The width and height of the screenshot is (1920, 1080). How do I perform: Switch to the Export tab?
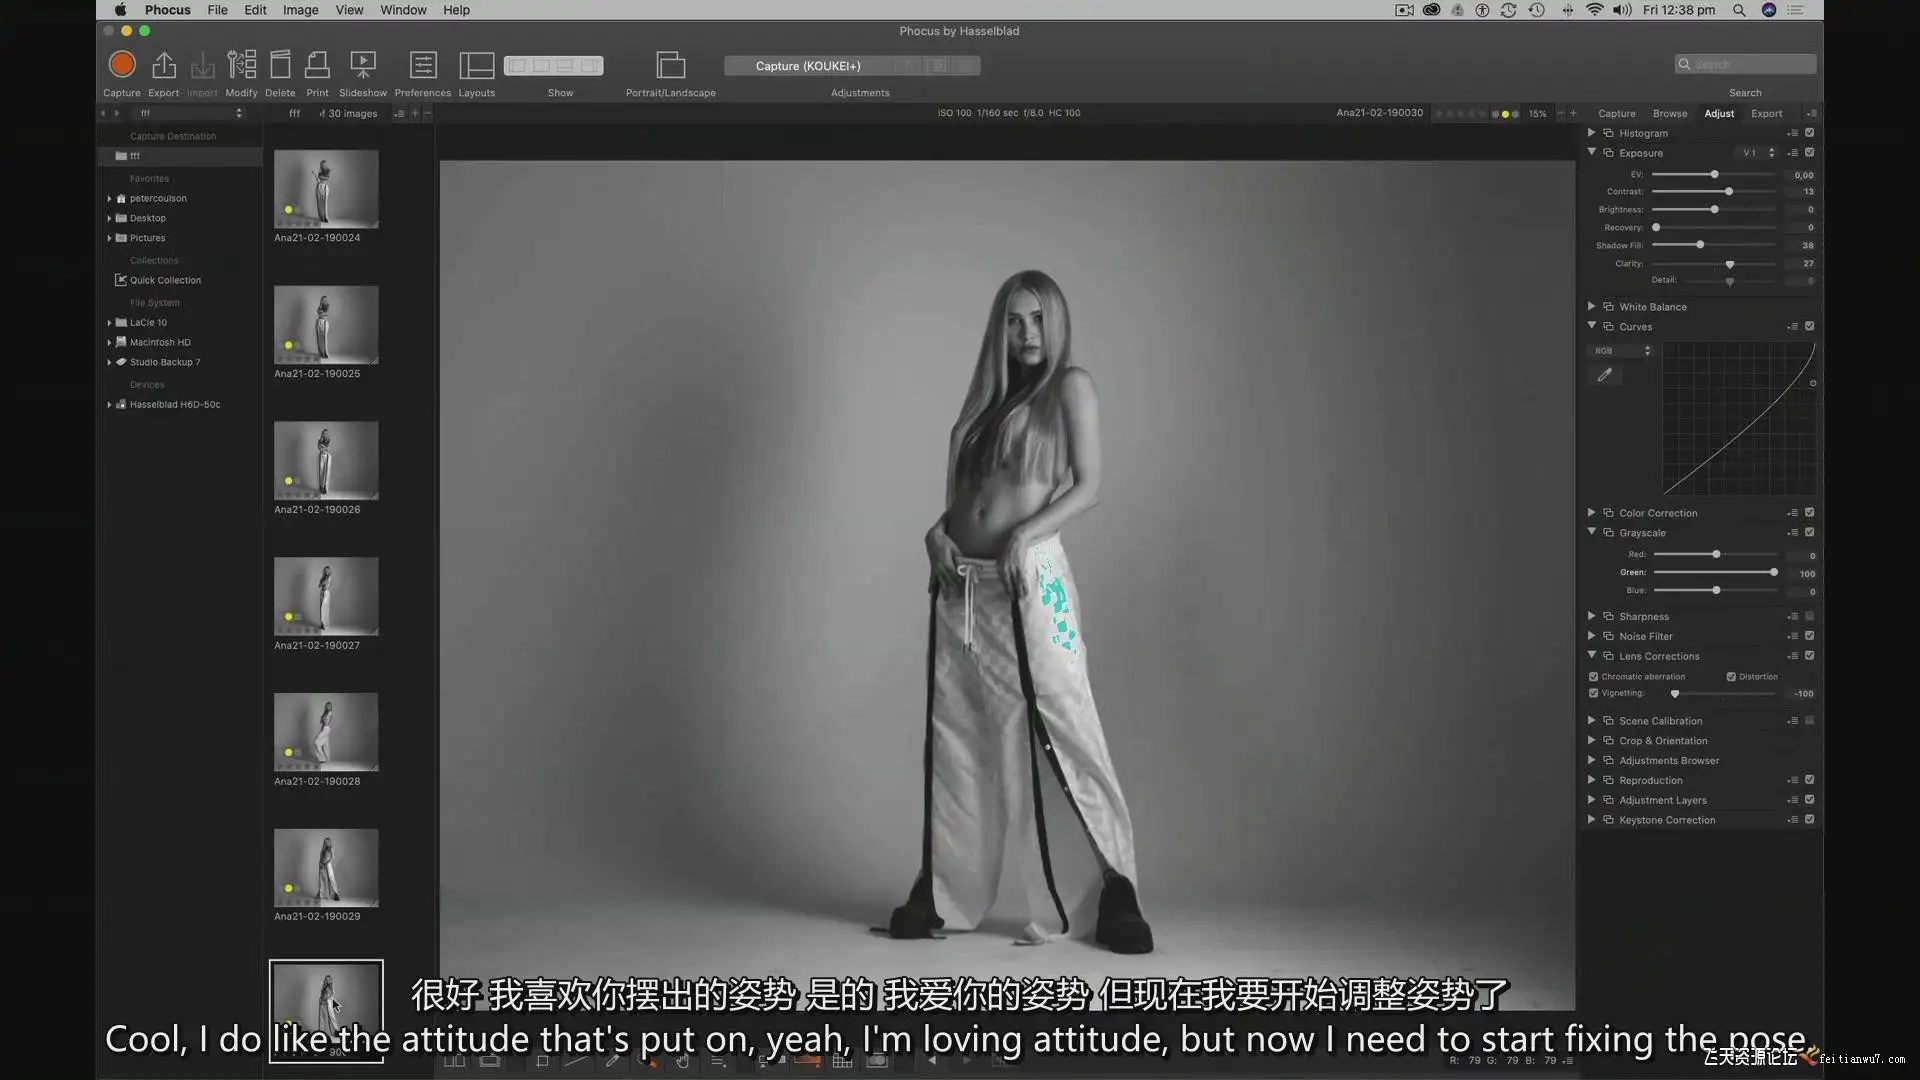[1766, 113]
